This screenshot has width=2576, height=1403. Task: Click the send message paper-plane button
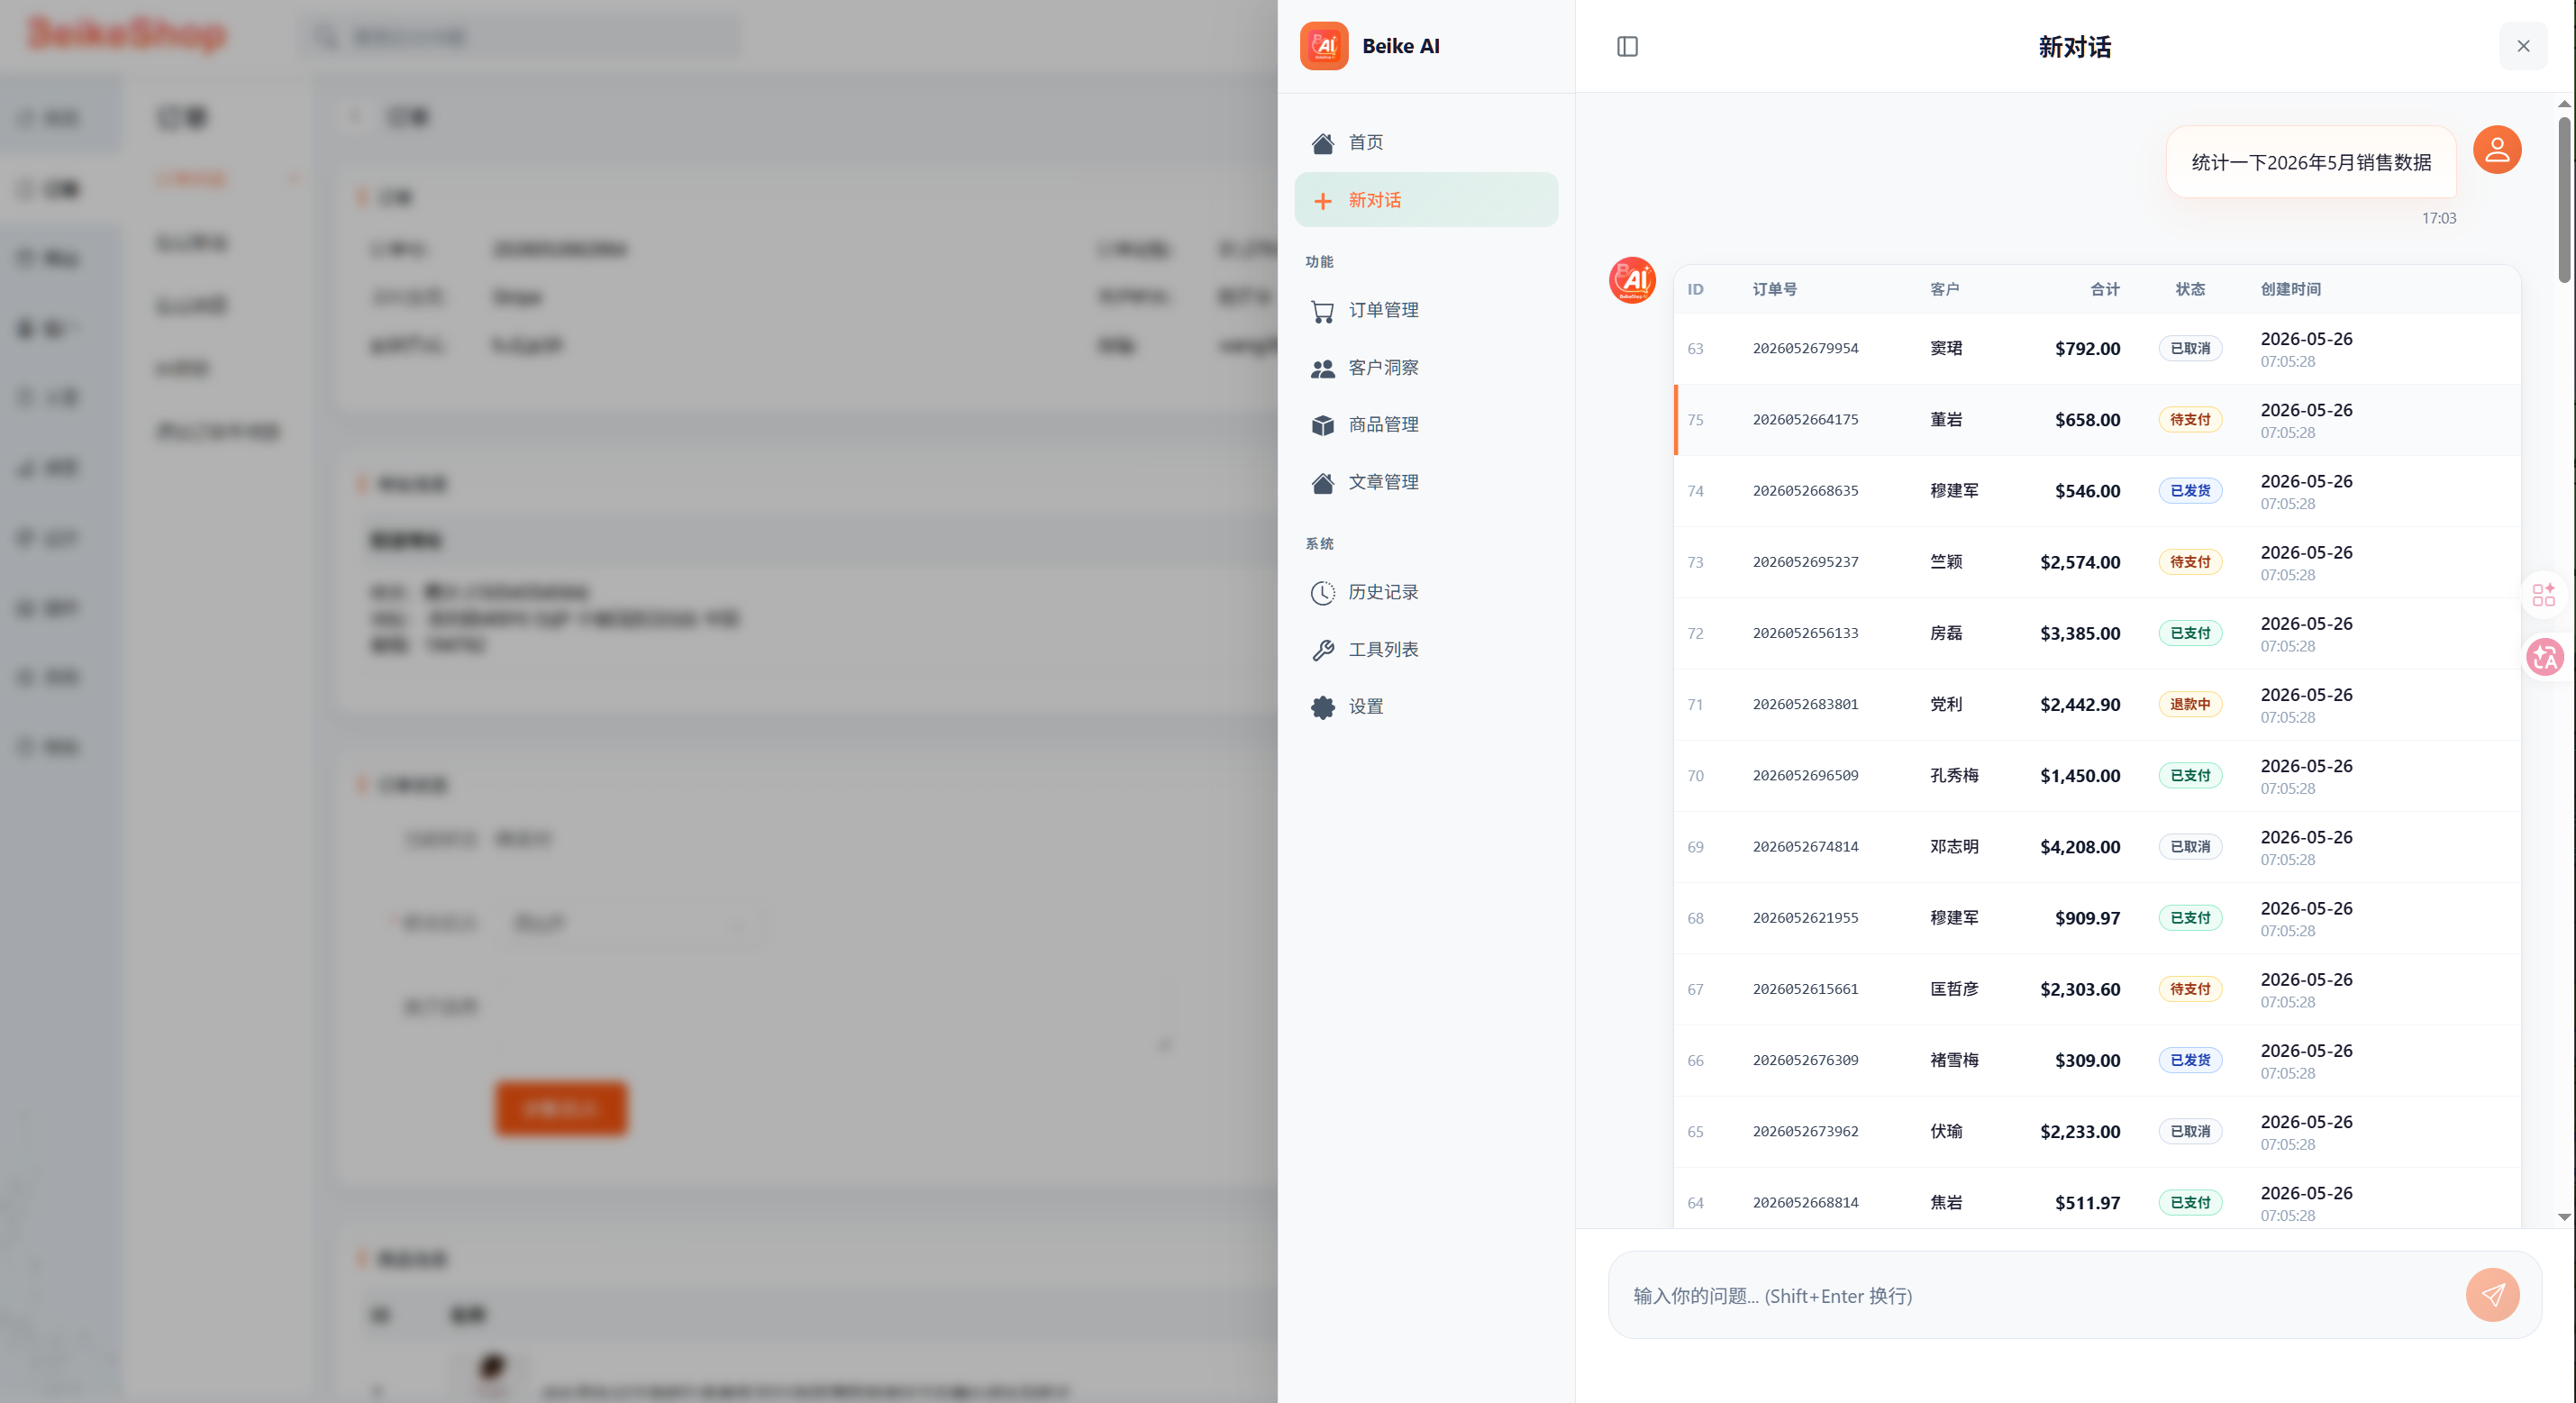[2492, 1295]
